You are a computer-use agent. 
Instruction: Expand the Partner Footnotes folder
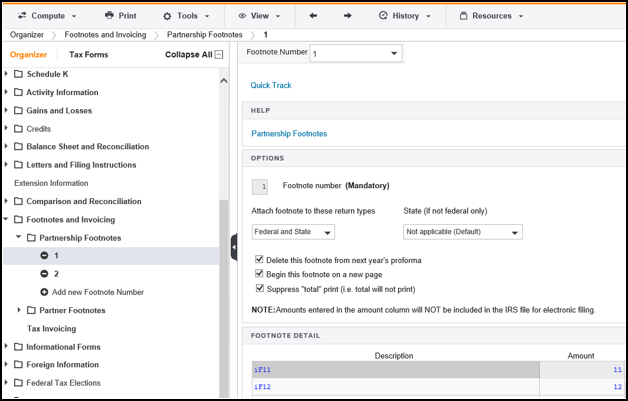click(x=19, y=310)
